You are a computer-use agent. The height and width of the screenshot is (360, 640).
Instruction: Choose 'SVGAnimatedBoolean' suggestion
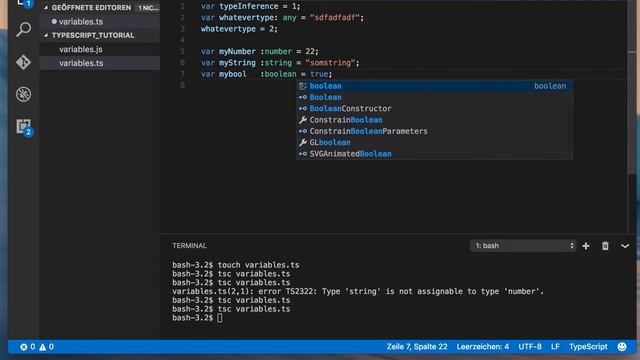(x=434, y=154)
